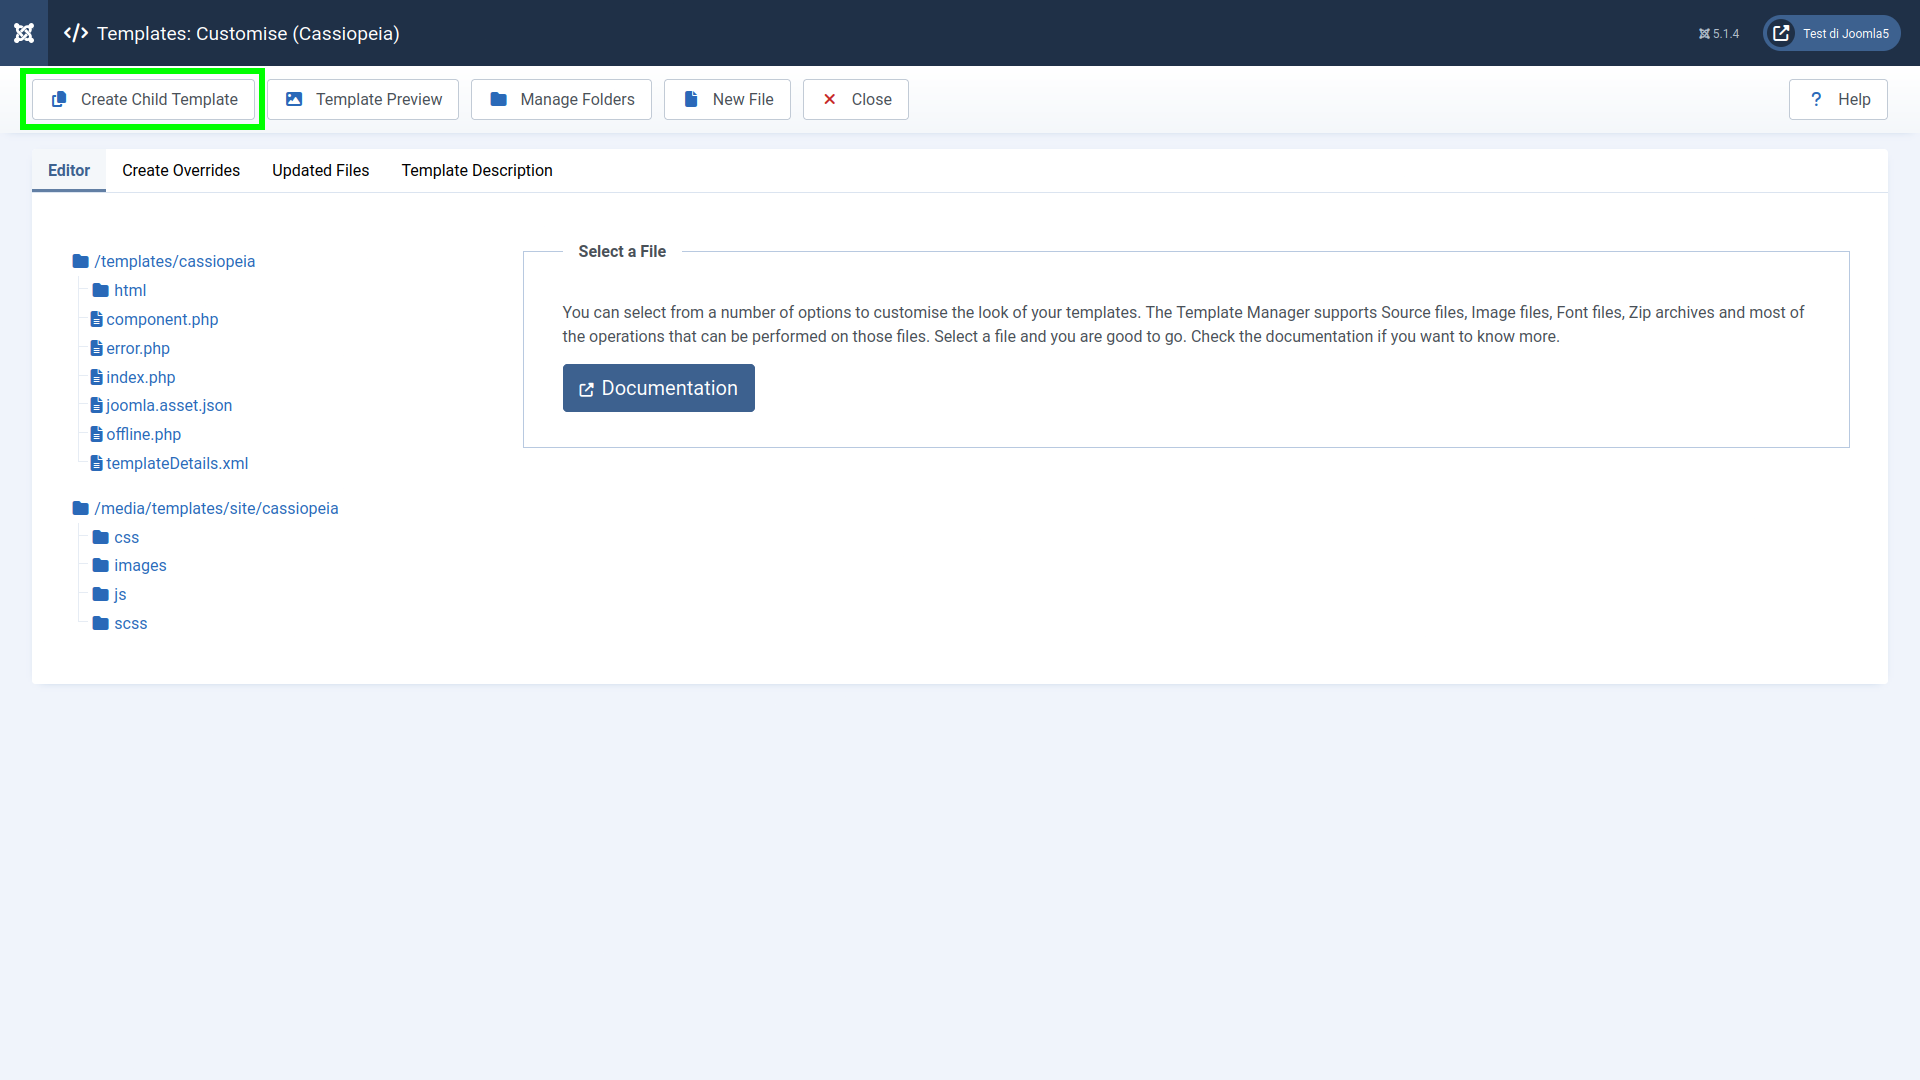Click the folder icon beside js
Screen dimensions: 1920x1080
click(x=101, y=594)
